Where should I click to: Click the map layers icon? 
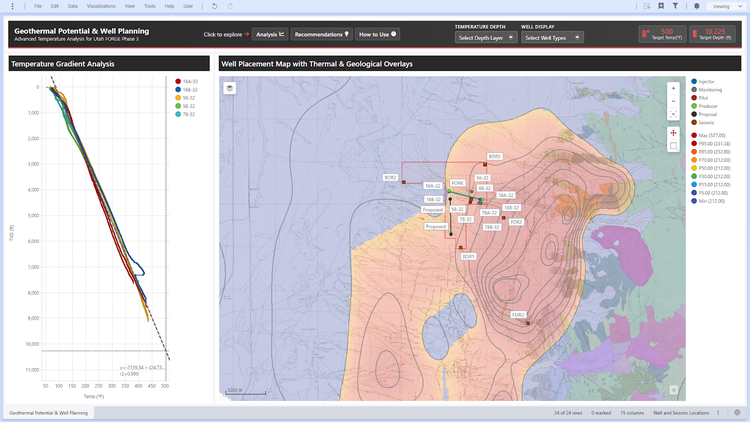[x=230, y=88]
